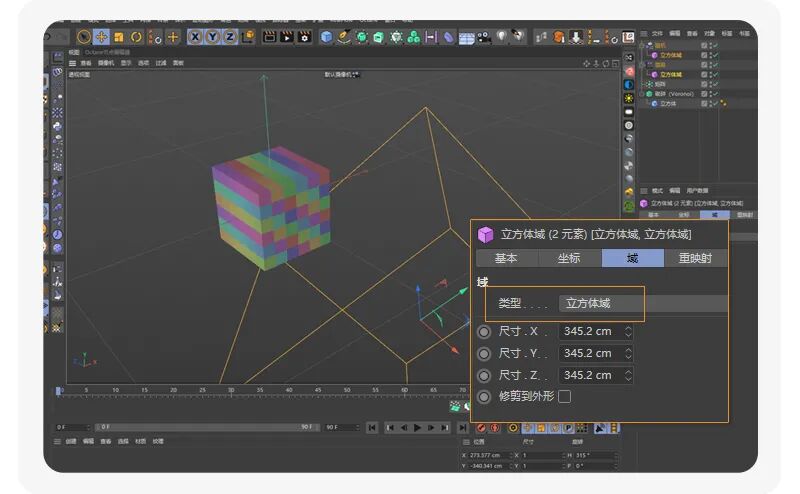The height and width of the screenshot is (494, 800).
Task: Click the purple deformer capsule icon
Action: click(x=448, y=37)
